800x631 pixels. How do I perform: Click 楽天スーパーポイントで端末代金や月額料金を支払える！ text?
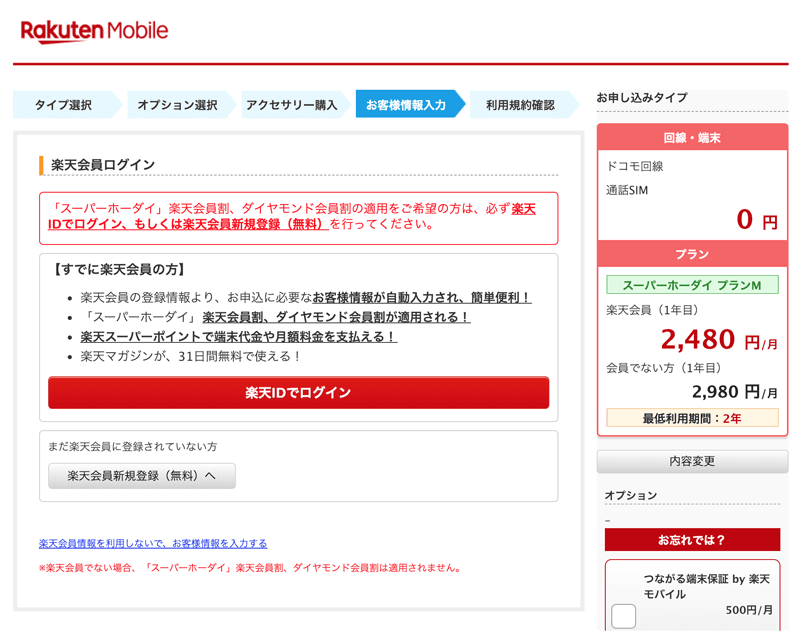[239, 337]
